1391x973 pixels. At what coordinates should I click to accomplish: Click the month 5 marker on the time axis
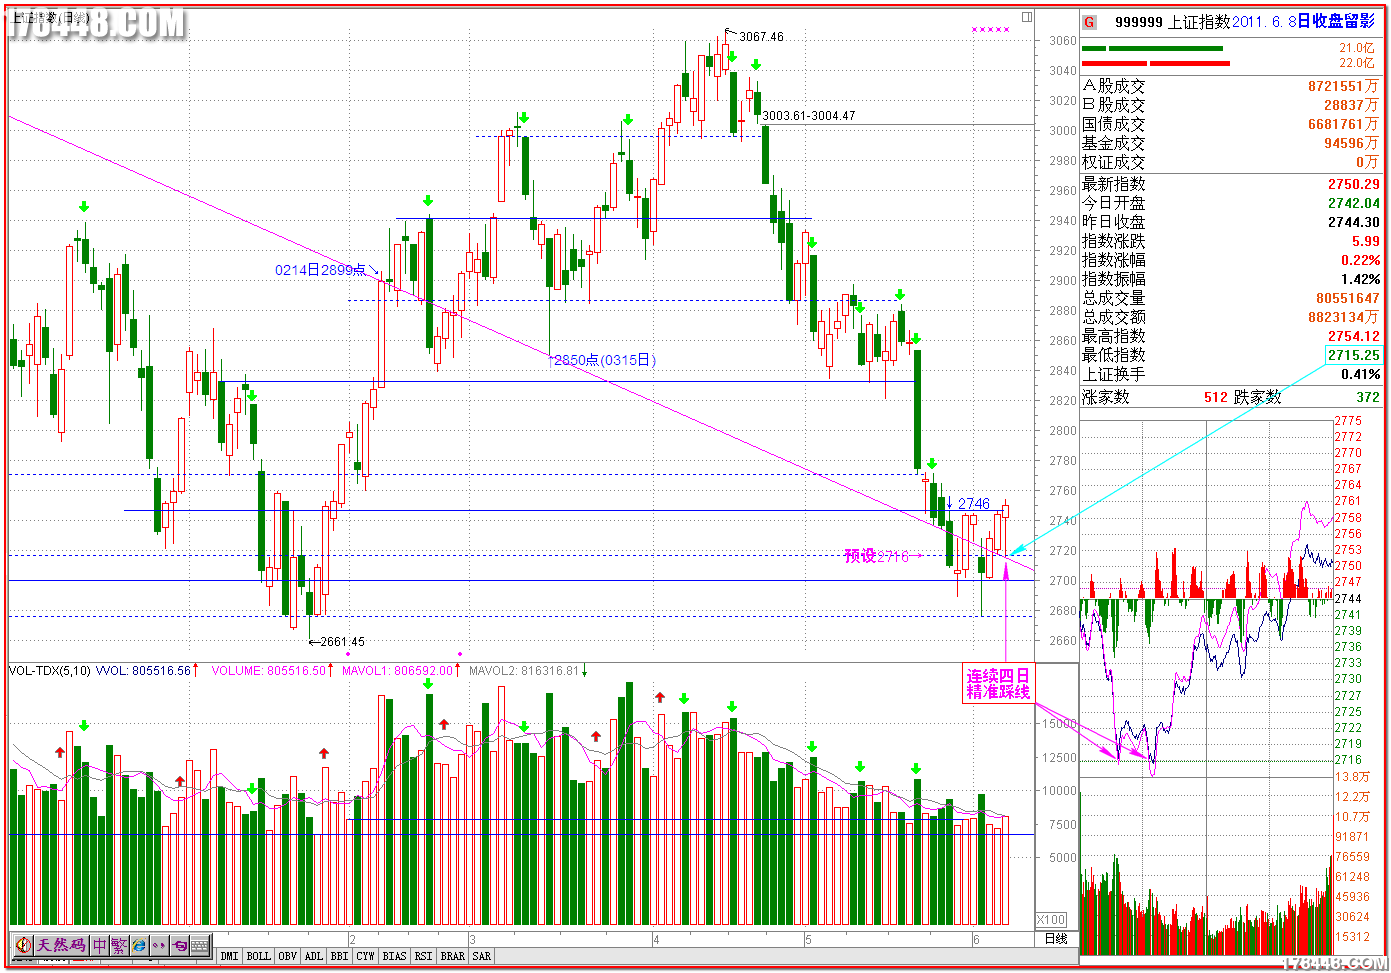(x=808, y=940)
